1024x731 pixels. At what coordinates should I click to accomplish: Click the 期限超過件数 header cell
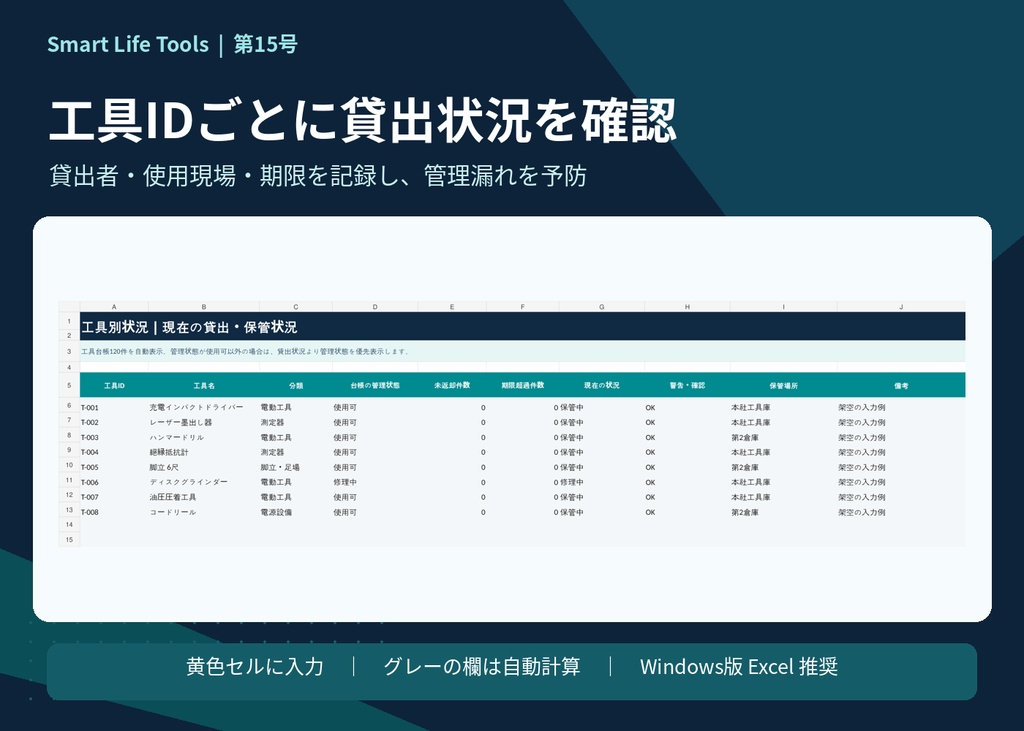click(522, 385)
